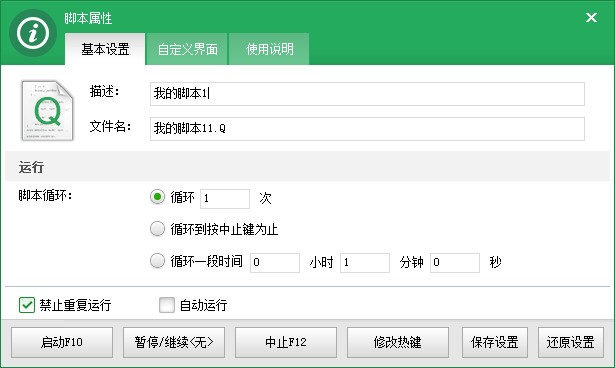
Task: Click the 启动F10 button
Action: (x=62, y=342)
